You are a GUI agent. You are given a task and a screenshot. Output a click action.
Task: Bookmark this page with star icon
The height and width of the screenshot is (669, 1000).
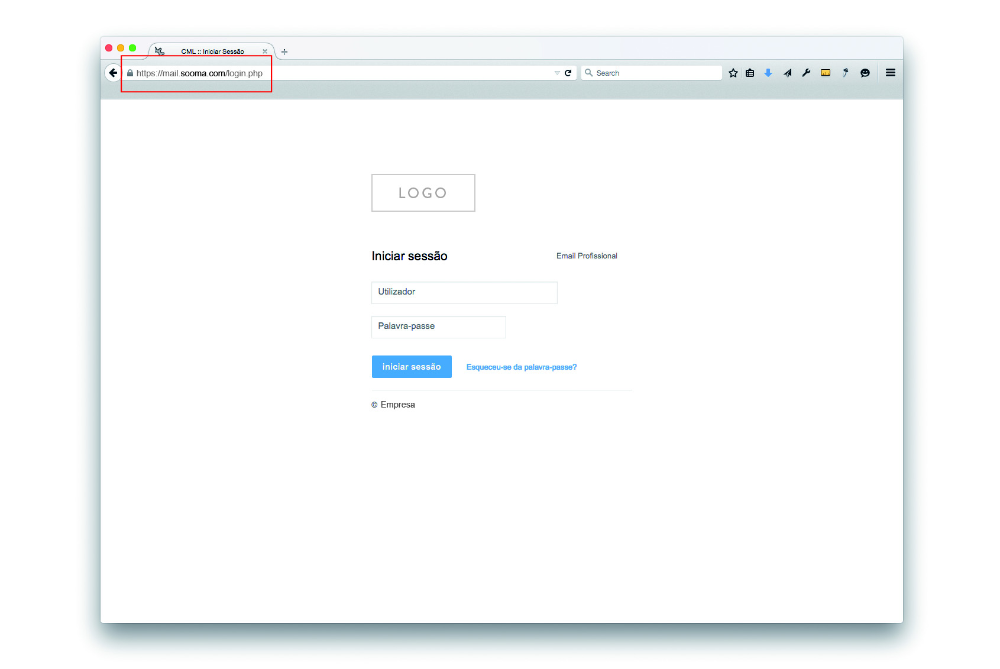click(x=733, y=73)
